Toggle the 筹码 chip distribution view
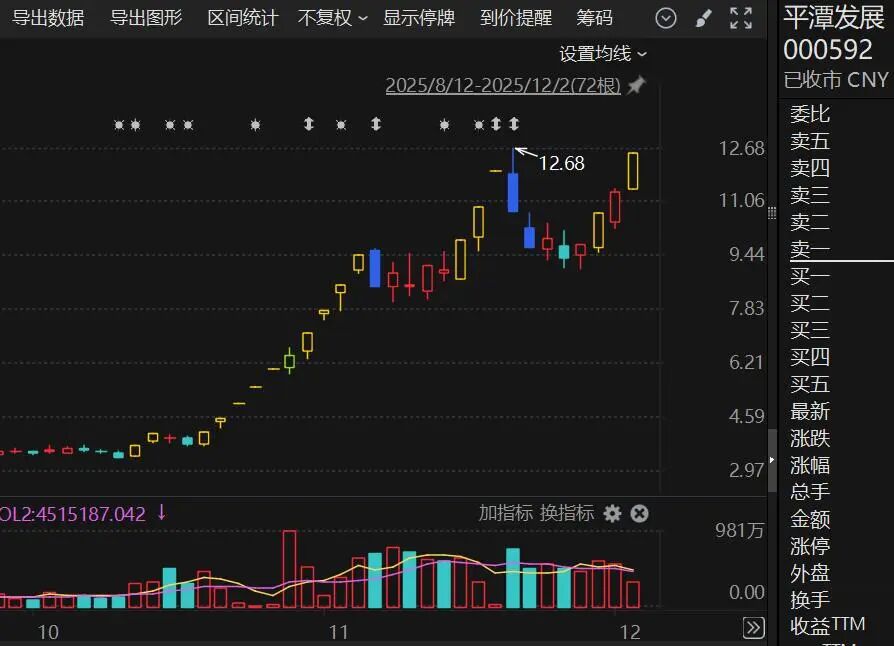This screenshot has height=646, width=894. click(594, 18)
